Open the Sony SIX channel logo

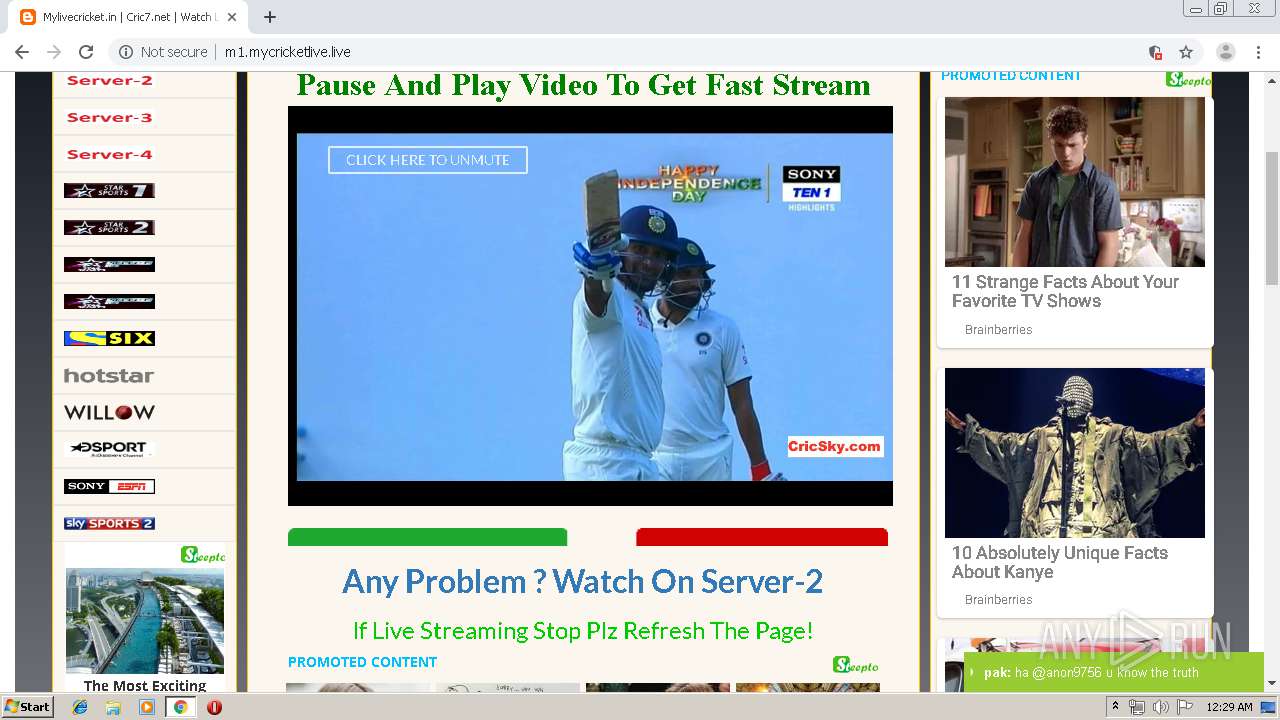[110, 338]
